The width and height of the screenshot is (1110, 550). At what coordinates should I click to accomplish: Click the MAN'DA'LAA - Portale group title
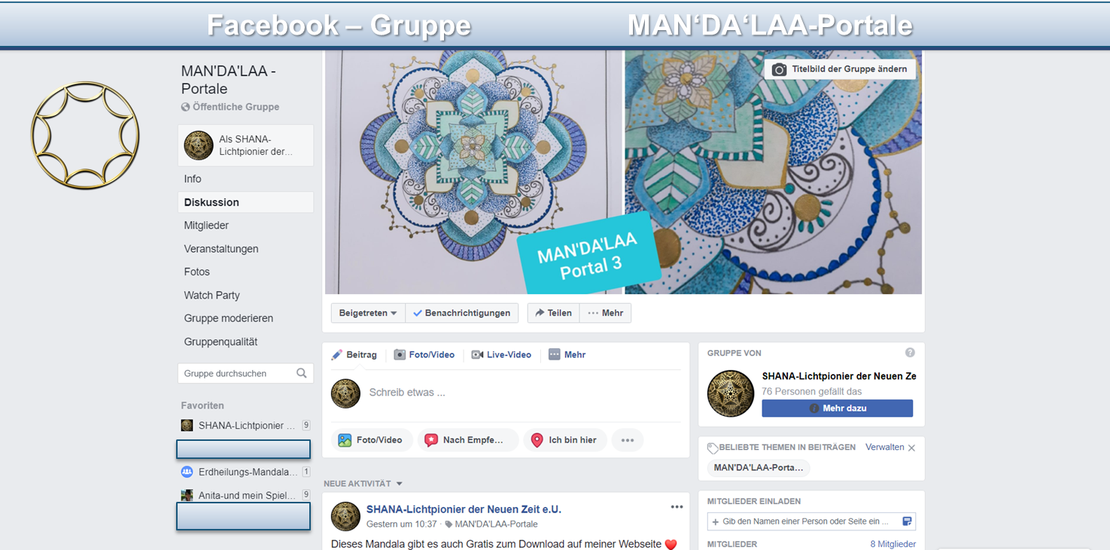click(229, 80)
